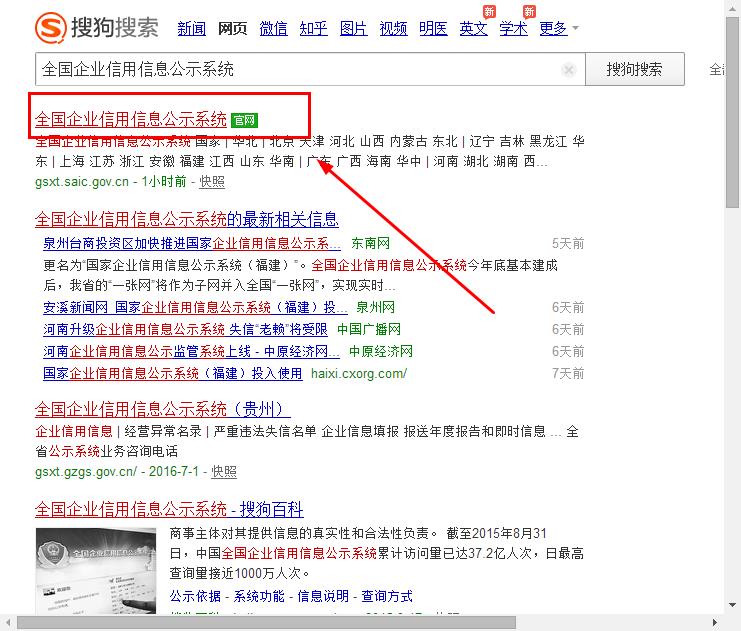Open the 学术 search tab
Screen dimensions: 741x631
pos(513,28)
